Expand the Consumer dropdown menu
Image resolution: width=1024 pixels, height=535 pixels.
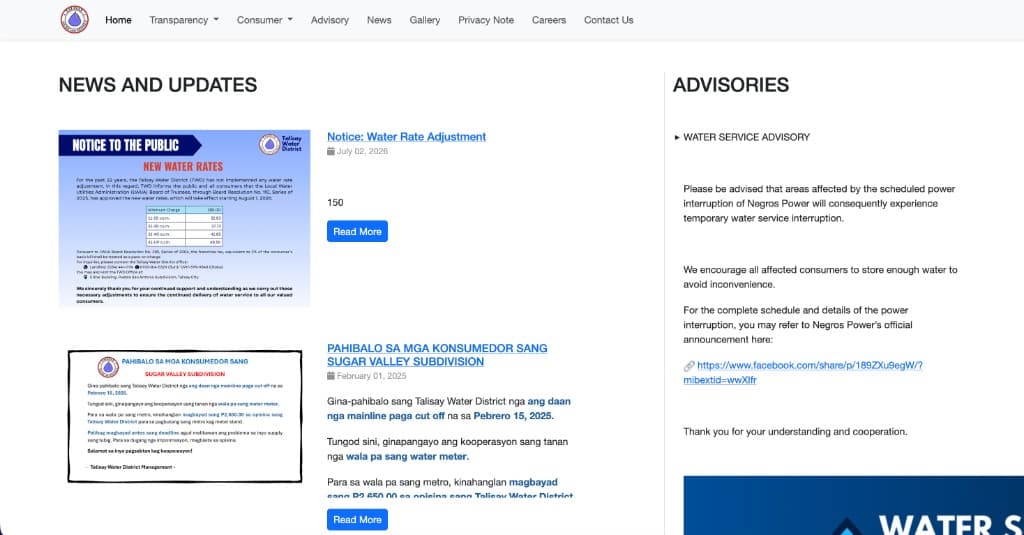(264, 20)
